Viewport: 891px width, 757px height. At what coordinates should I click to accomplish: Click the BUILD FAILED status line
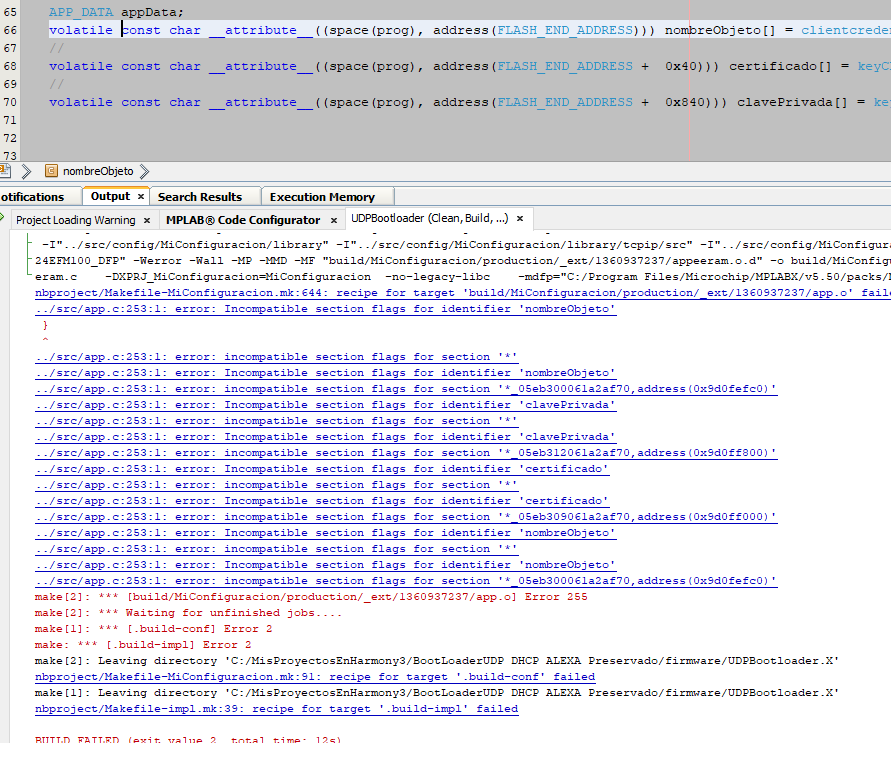coord(188,739)
